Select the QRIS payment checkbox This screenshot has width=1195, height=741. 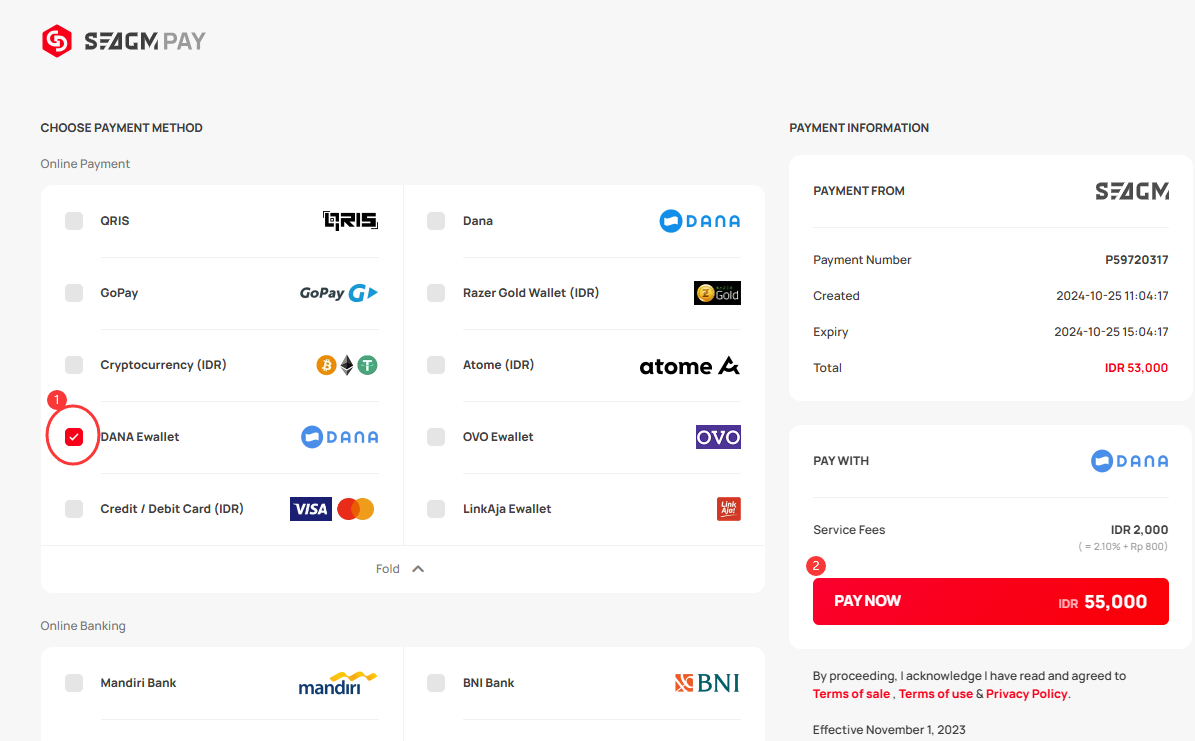point(74,221)
